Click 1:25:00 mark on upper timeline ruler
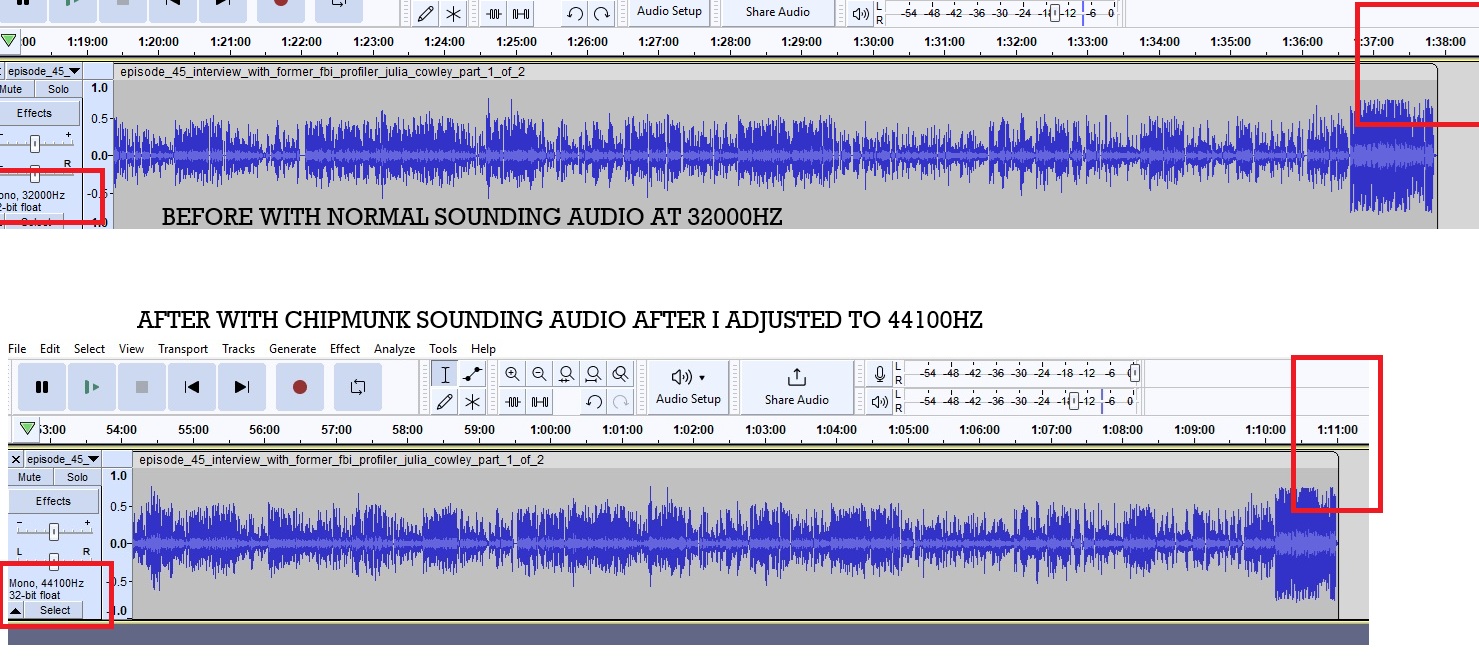 [516, 41]
